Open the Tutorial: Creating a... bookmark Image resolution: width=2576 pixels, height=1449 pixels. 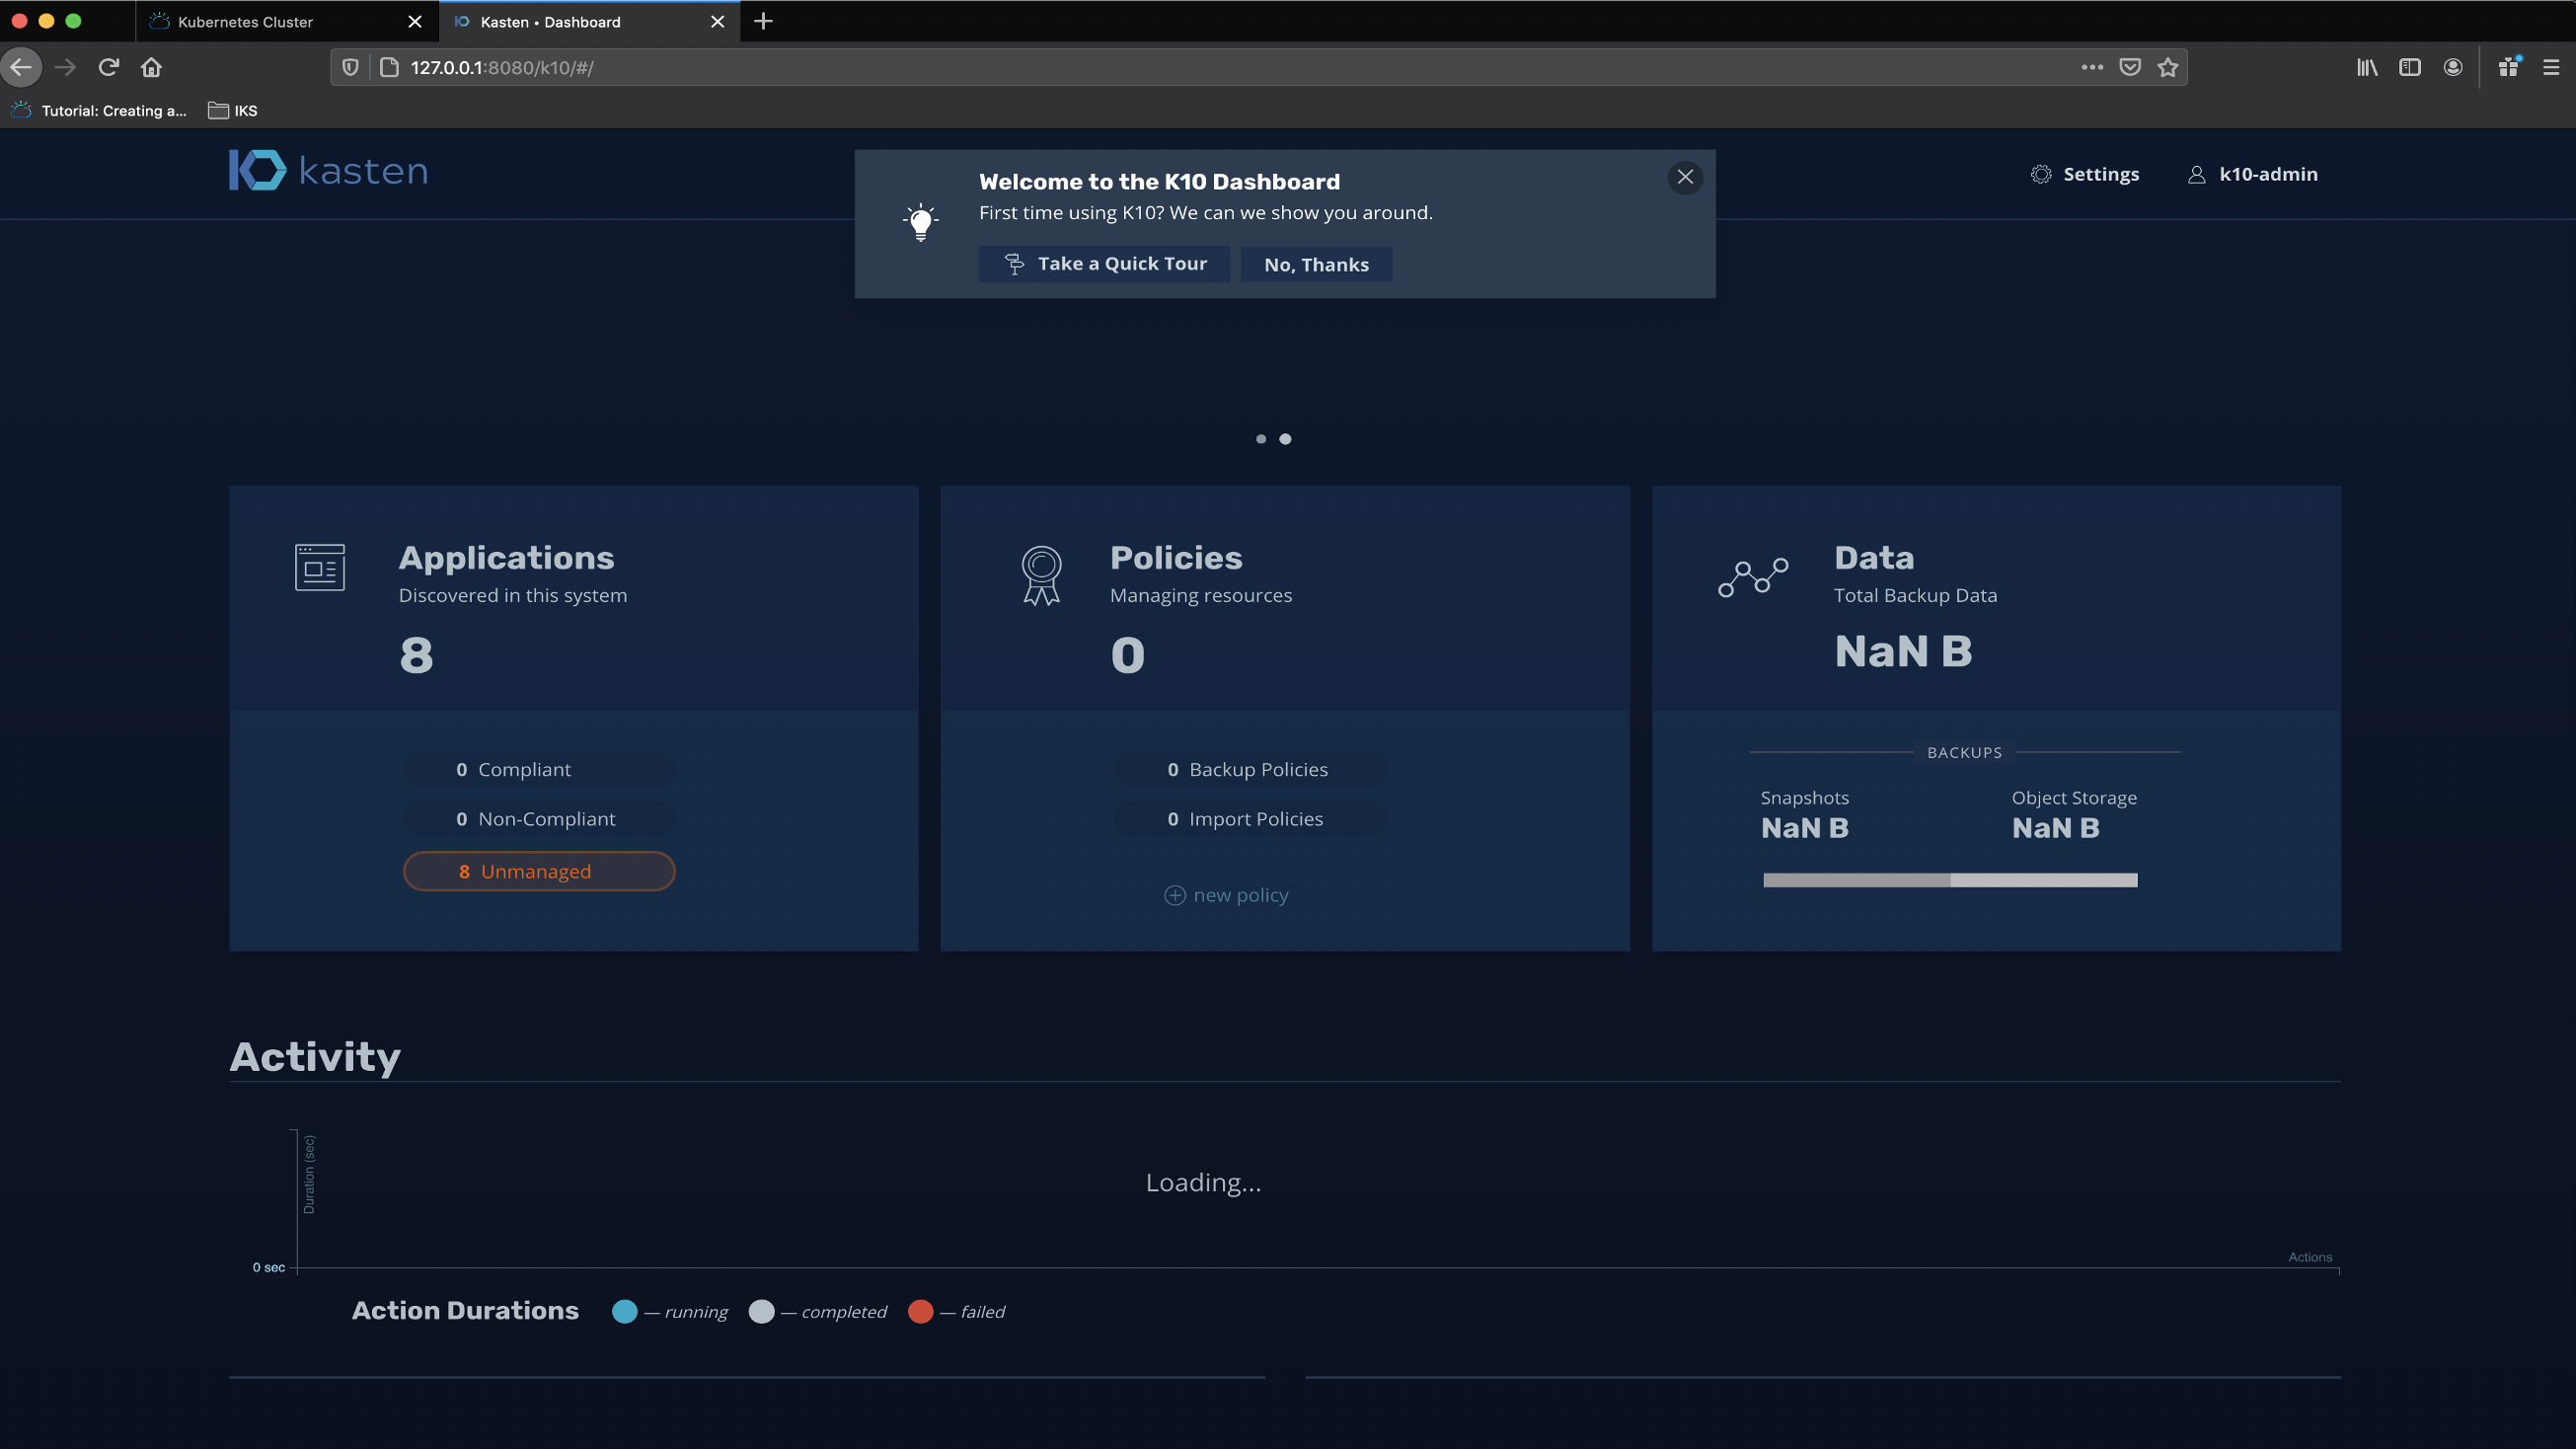point(100,111)
